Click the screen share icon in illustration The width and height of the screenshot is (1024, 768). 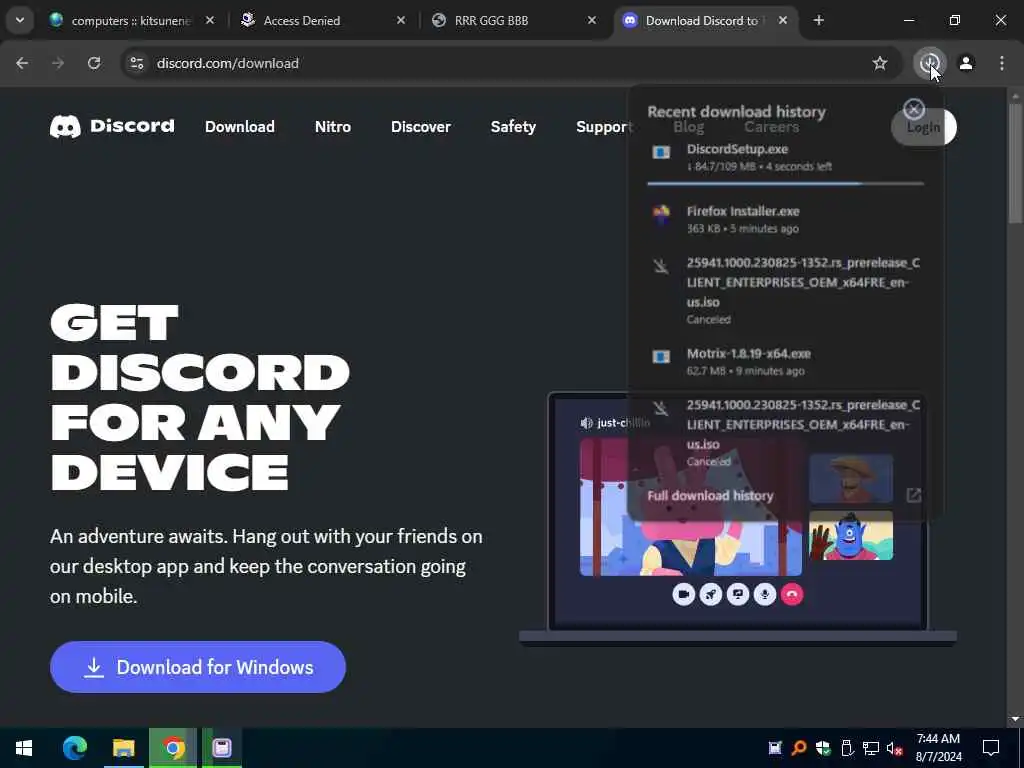pyautogui.click(x=738, y=594)
